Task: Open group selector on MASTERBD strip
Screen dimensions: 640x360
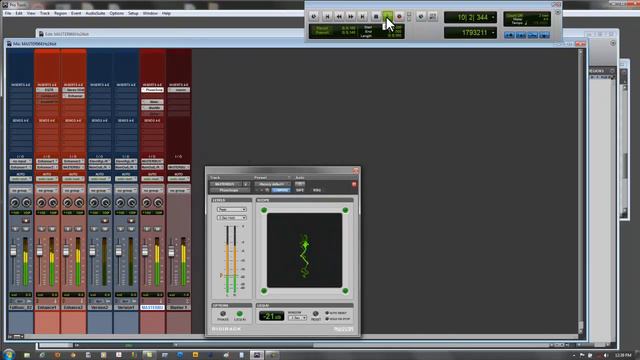Action: (x=152, y=191)
